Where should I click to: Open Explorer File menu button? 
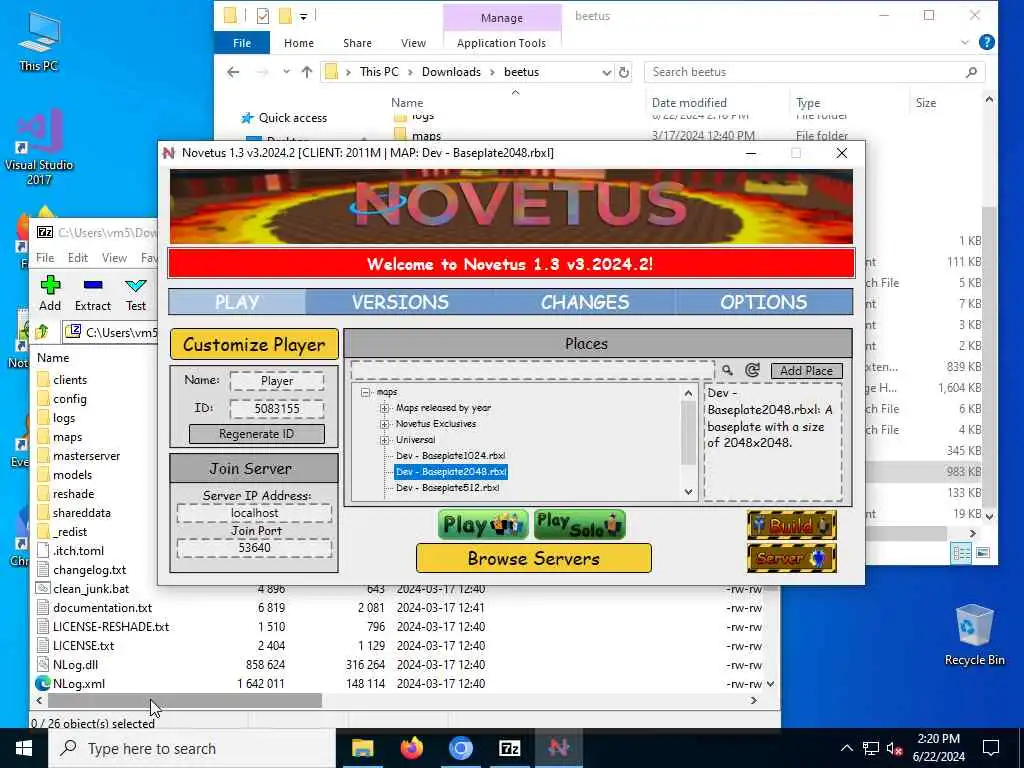242,43
